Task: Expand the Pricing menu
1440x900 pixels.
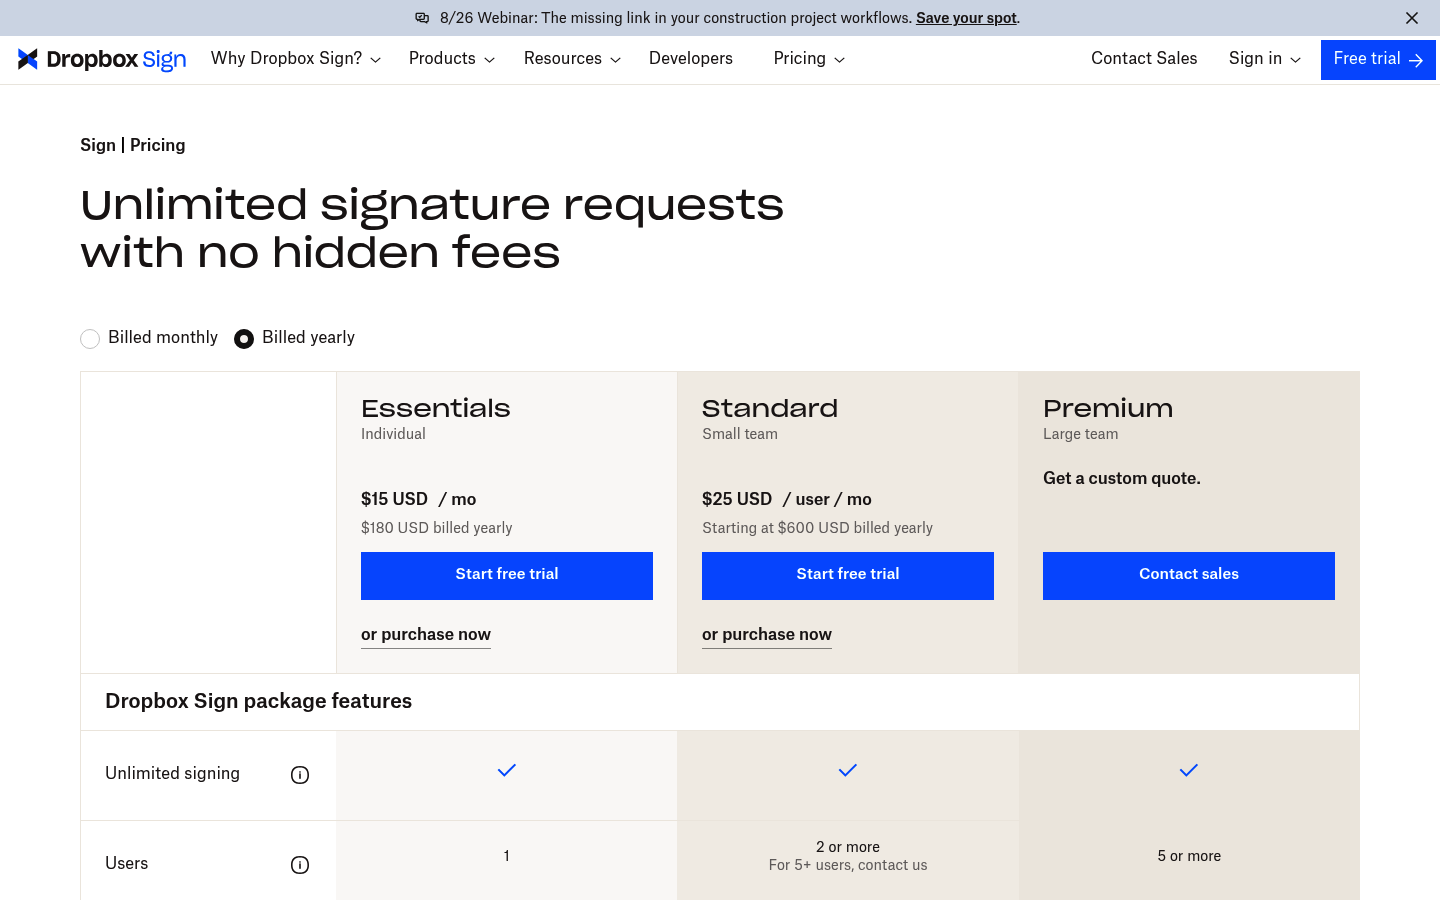Action: pyautogui.click(x=809, y=59)
